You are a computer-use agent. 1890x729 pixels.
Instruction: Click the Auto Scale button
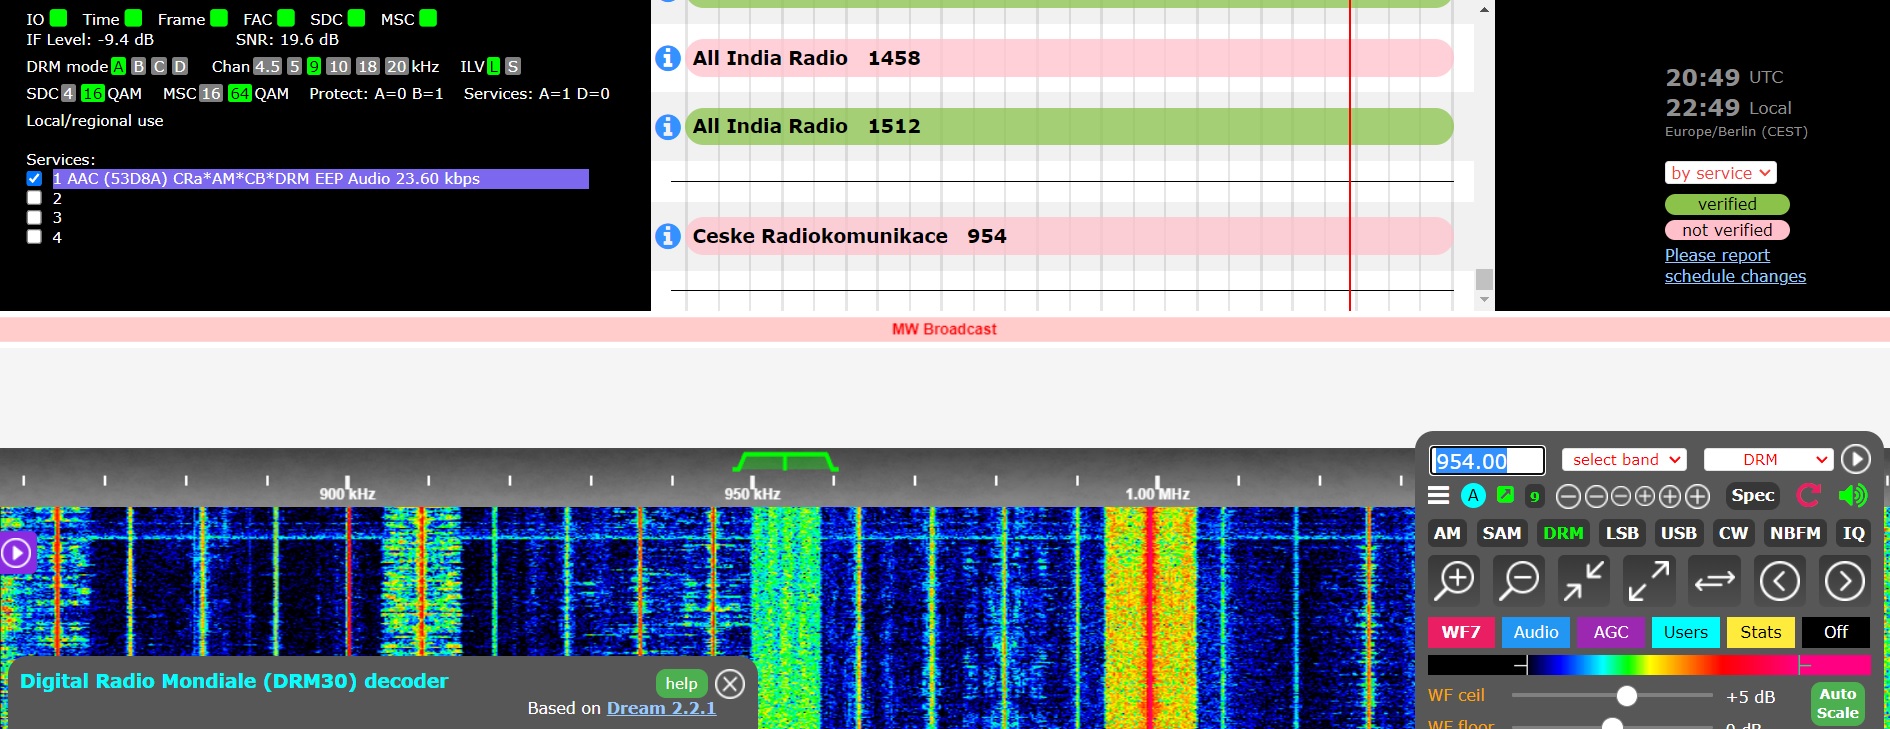pos(1838,703)
